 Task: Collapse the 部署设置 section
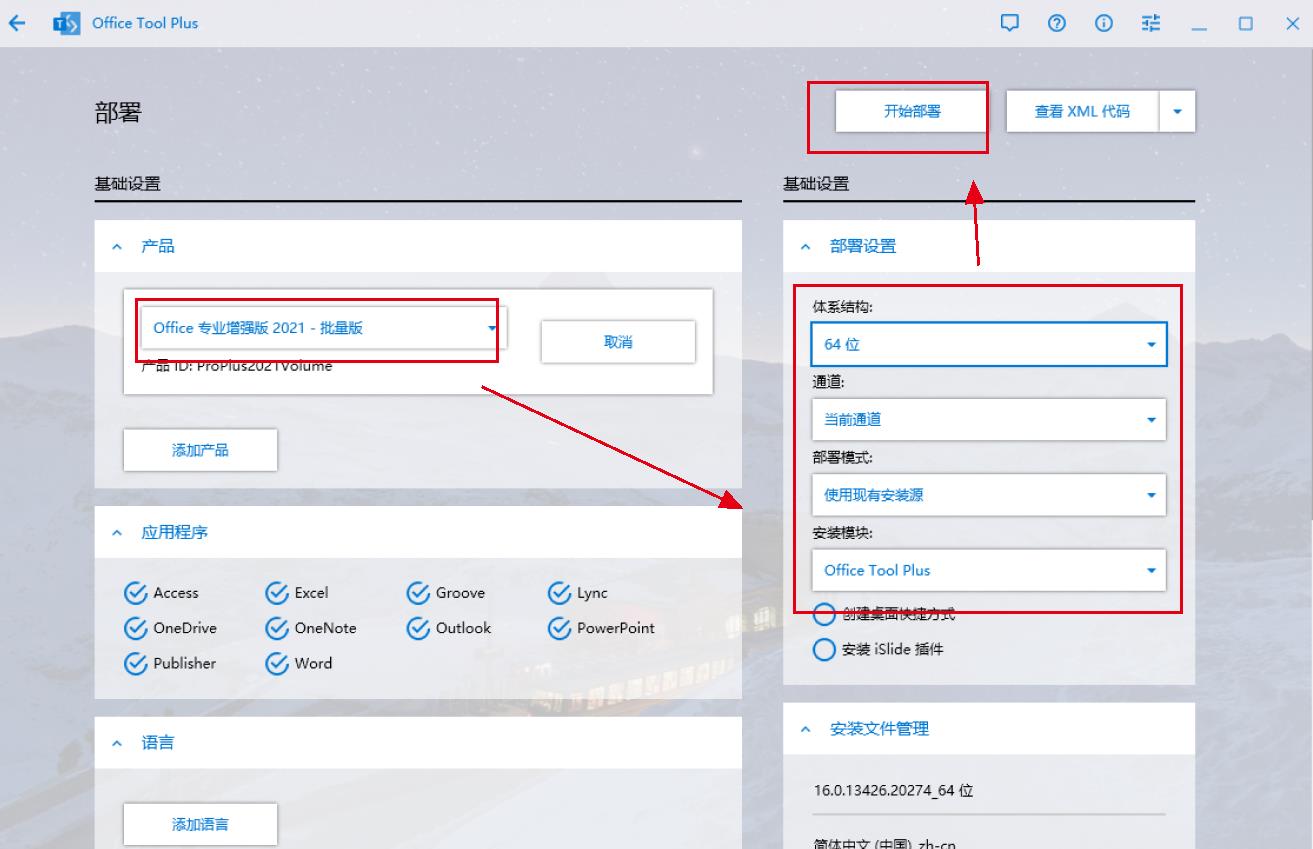(x=806, y=246)
